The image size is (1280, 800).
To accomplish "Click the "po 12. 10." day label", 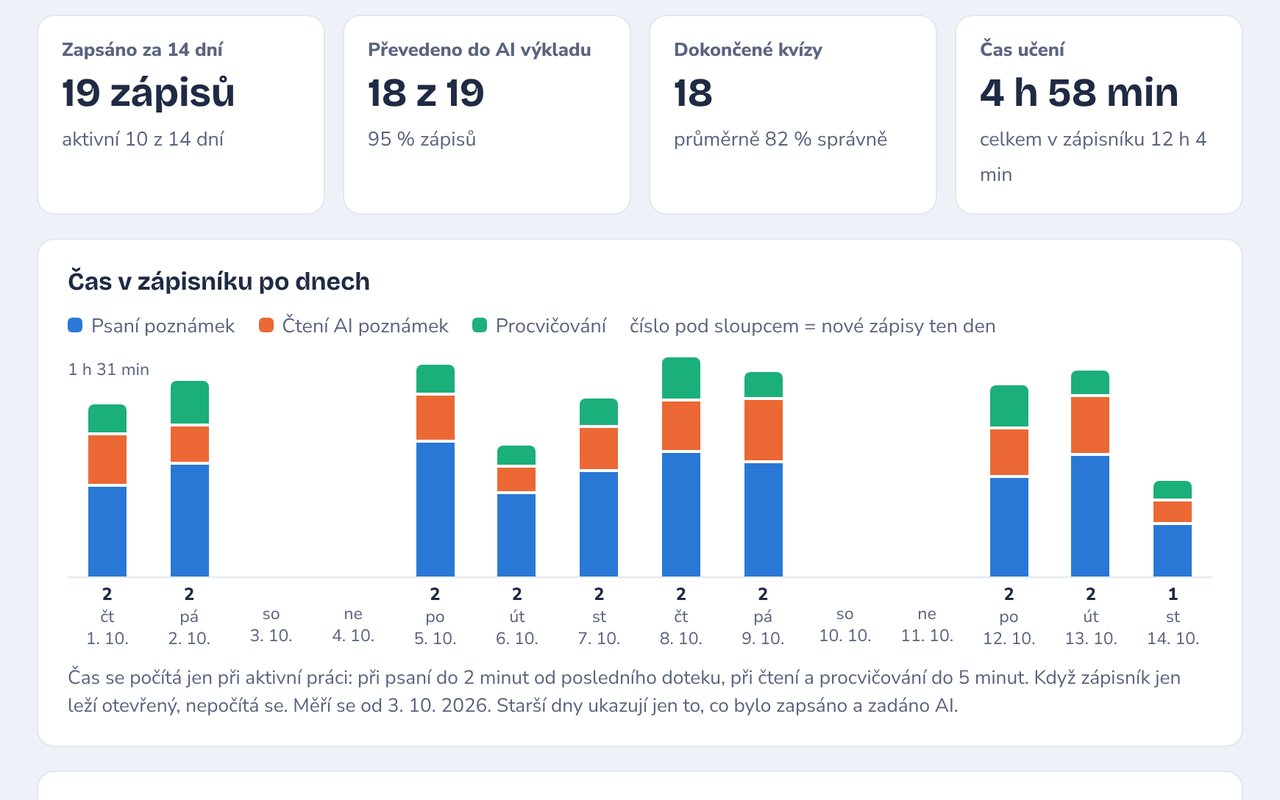I will [x=1009, y=629].
